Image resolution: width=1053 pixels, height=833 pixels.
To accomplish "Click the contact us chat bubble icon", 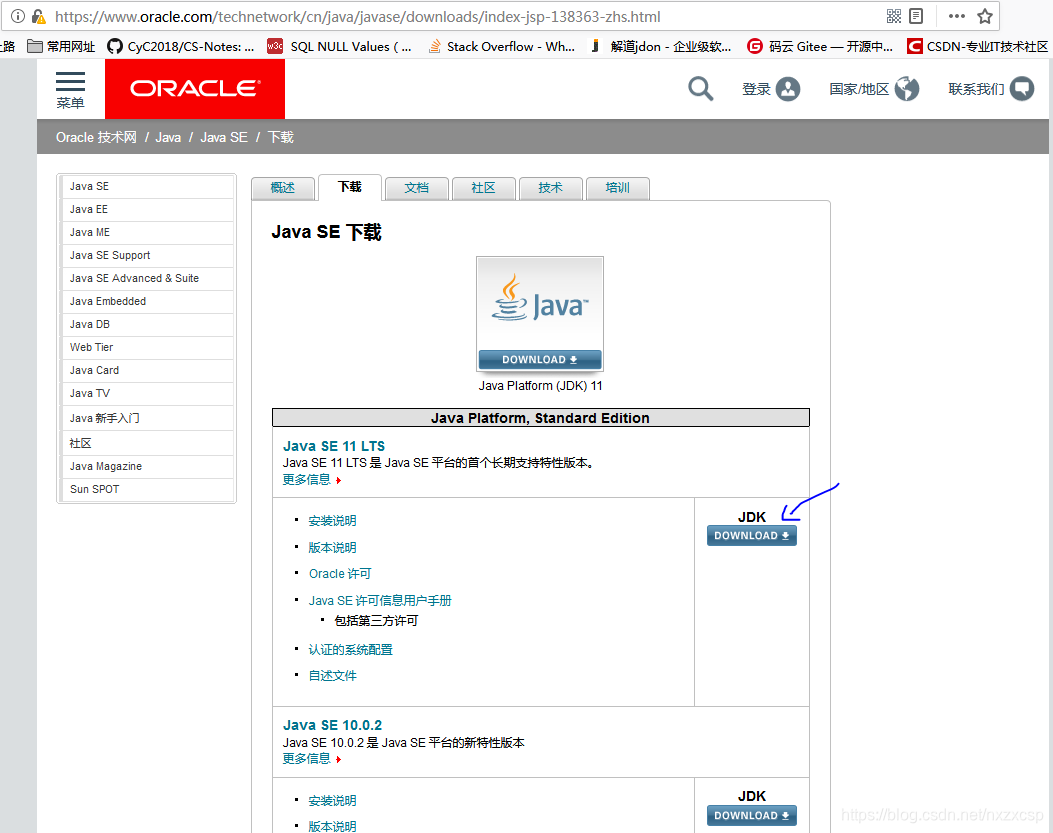I will coord(1022,89).
